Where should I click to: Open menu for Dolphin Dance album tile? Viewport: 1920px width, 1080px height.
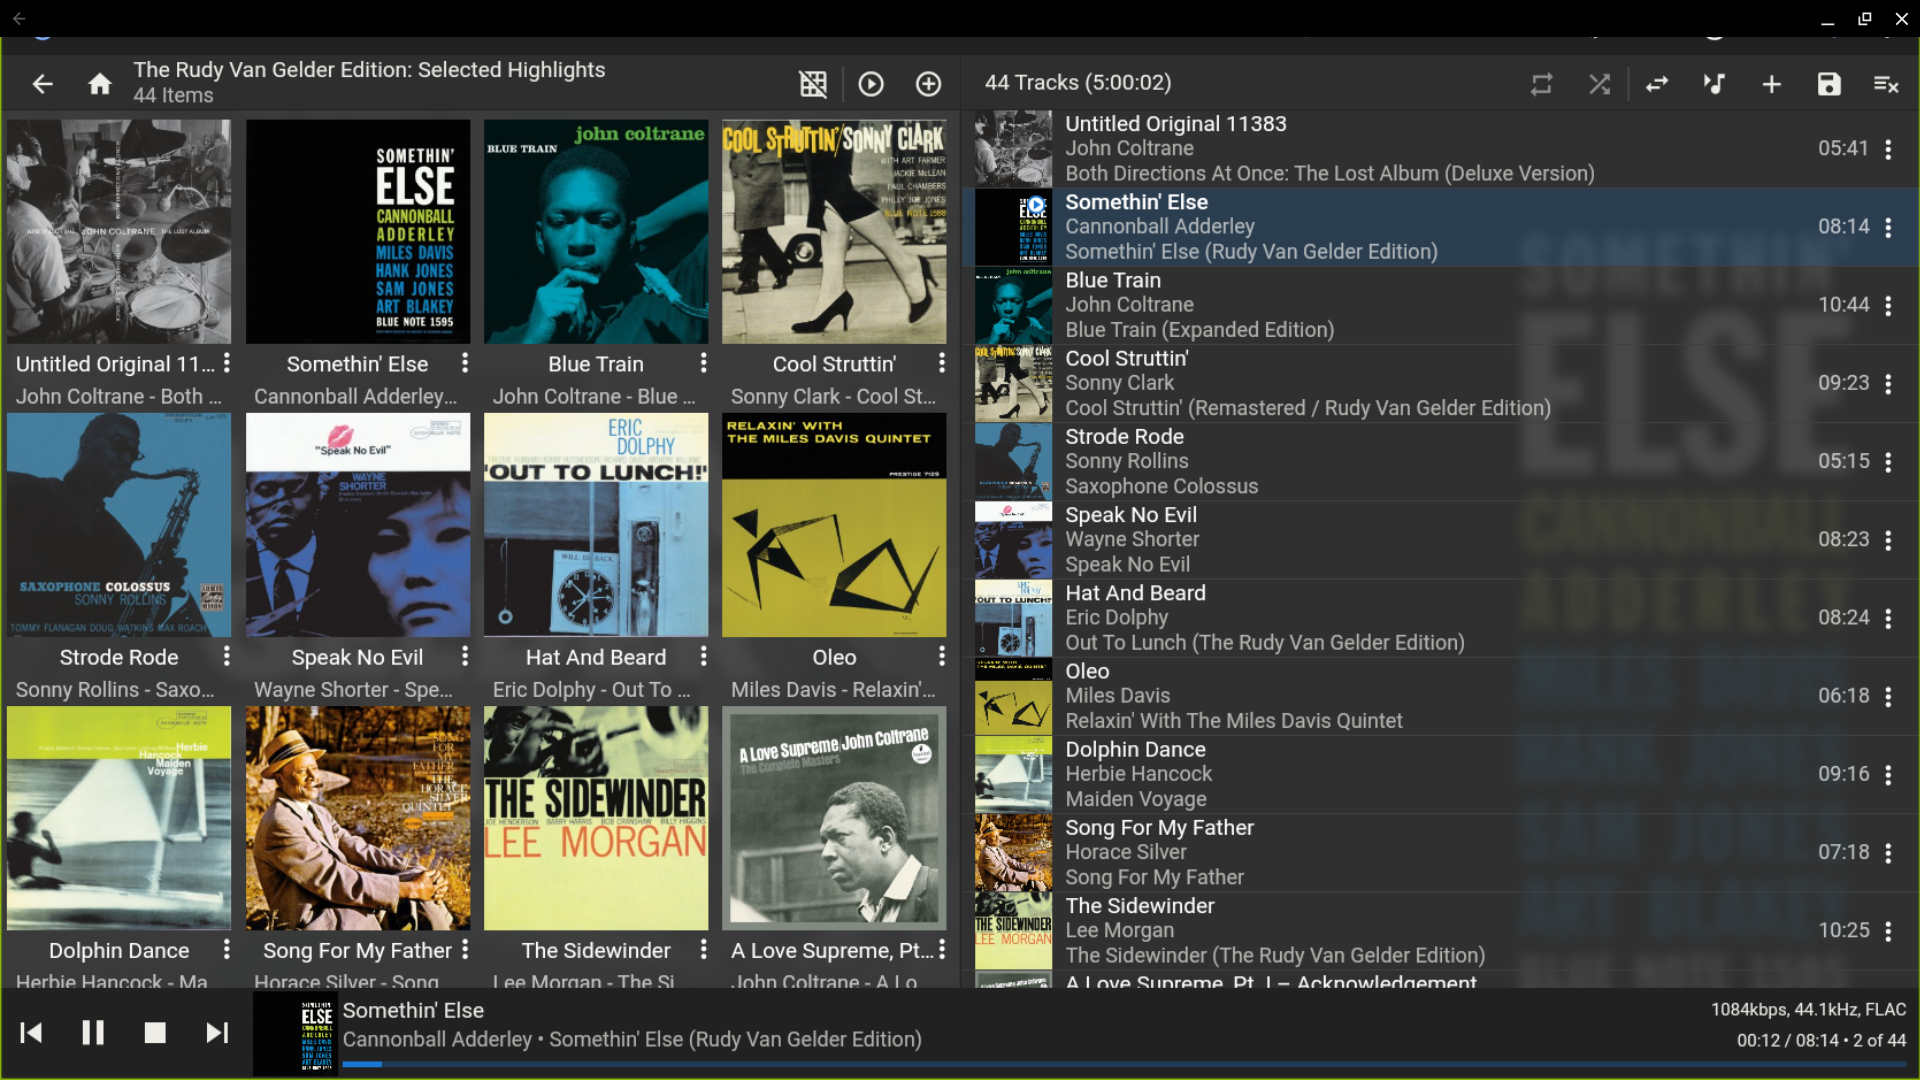(x=227, y=950)
